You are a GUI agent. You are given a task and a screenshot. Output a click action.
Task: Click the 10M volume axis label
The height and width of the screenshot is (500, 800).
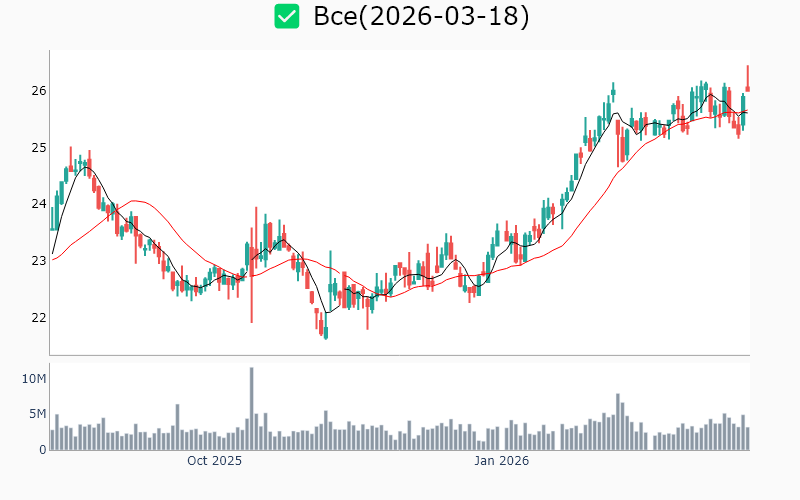click(34, 379)
